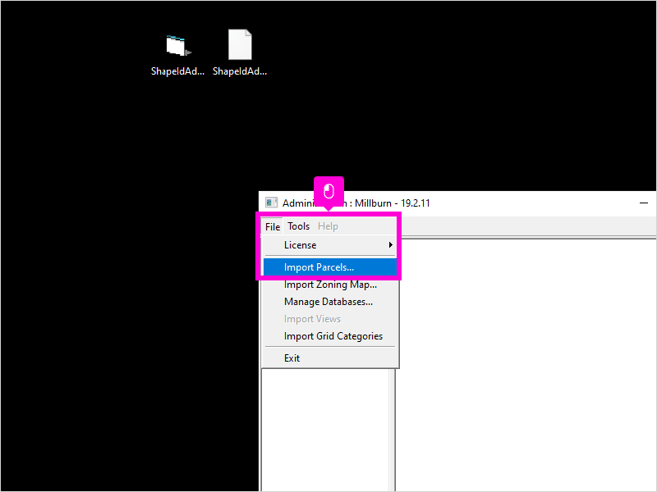Click the empty left navigation pane

325,430
